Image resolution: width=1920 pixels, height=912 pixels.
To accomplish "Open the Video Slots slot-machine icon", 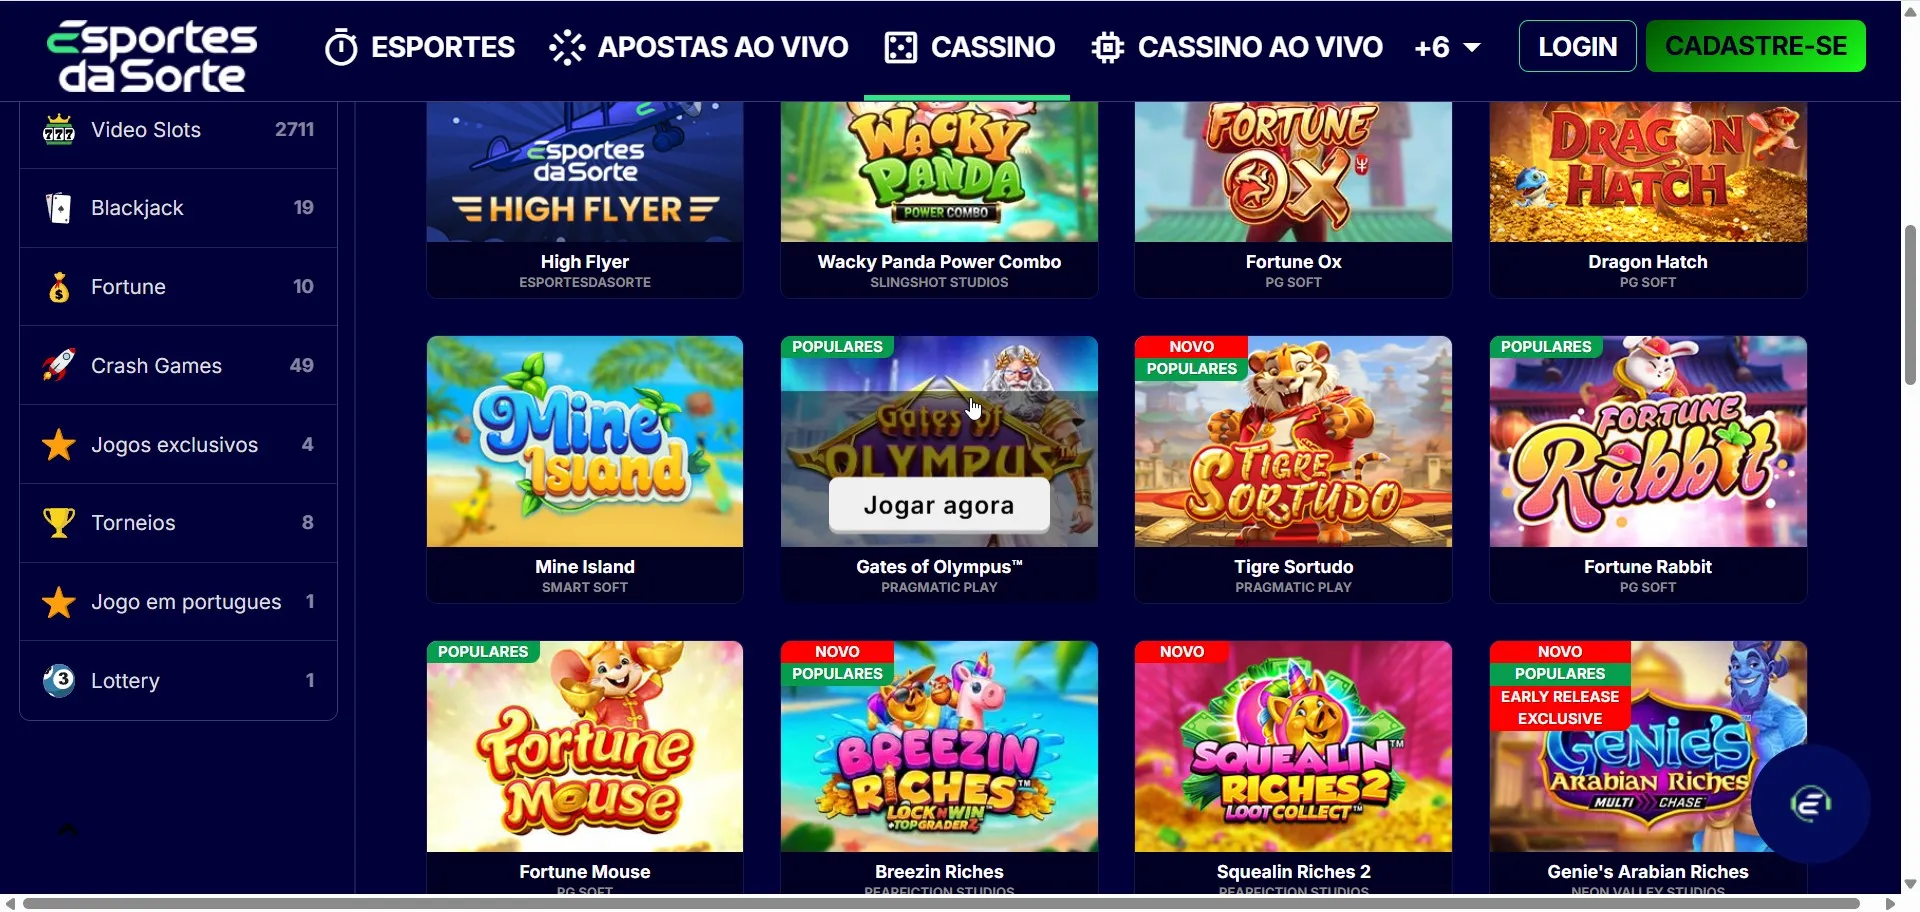I will [x=59, y=130].
